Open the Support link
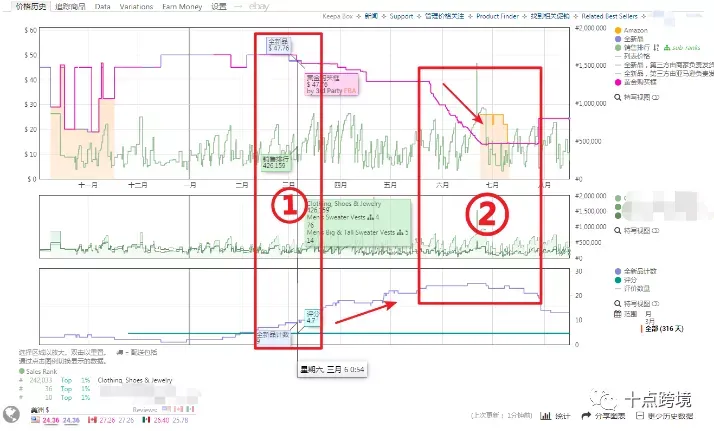Screen dimensions: 714x431 point(401,16)
